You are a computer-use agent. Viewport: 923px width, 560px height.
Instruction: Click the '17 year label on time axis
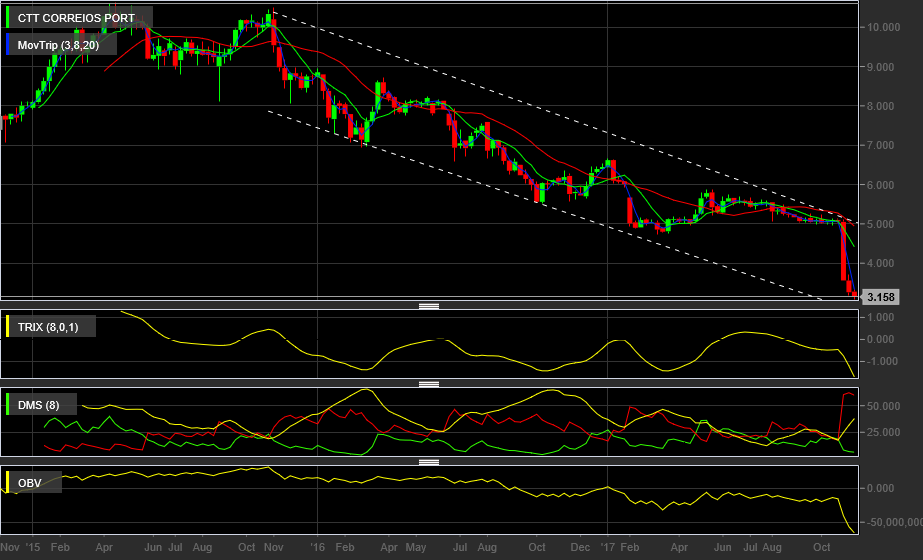pyautogui.click(x=608, y=547)
